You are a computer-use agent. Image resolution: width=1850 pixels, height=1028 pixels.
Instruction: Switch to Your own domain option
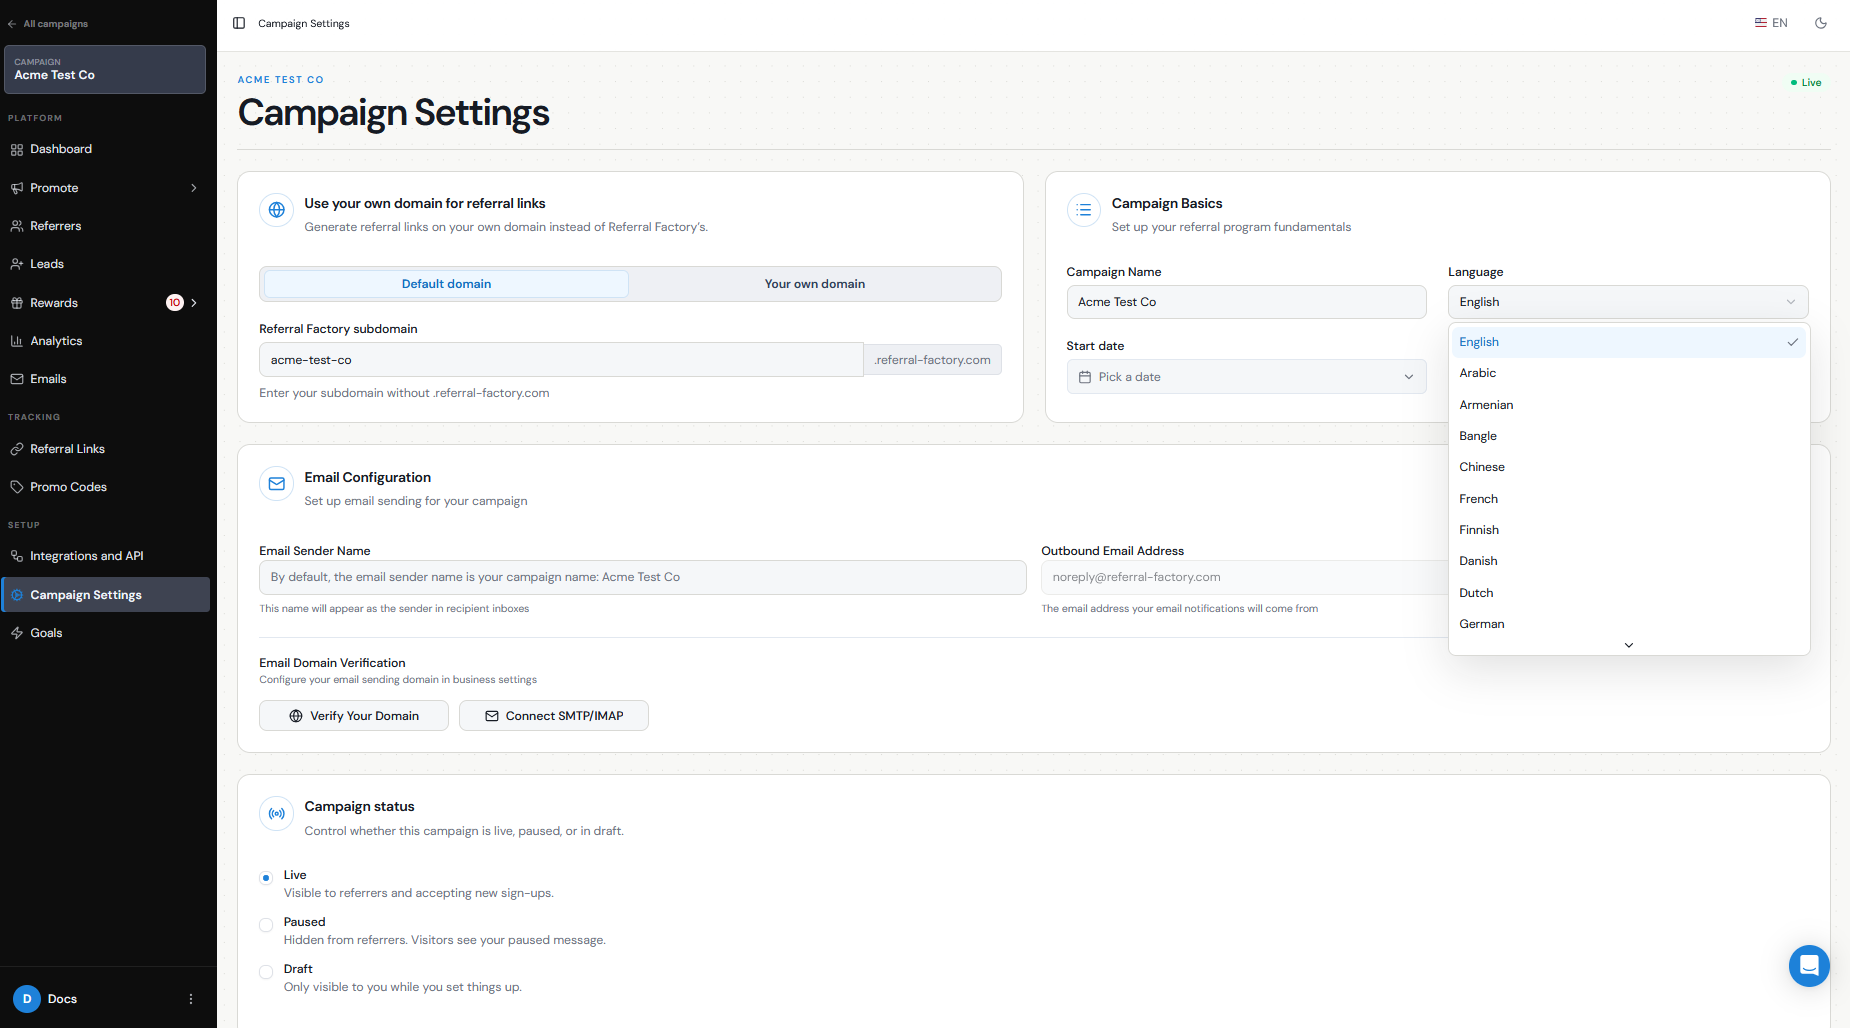click(x=815, y=284)
